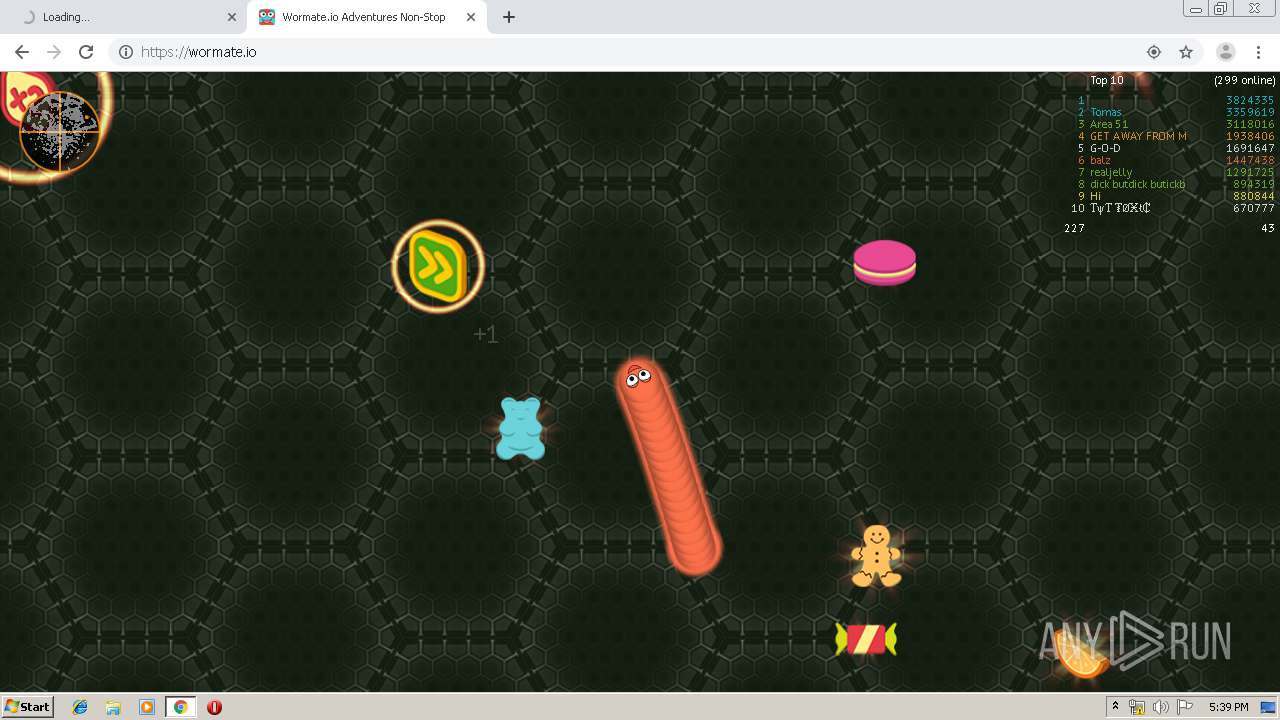Image resolution: width=1280 pixels, height=720 pixels.
Task: Reload the wormate.io page
Action: (86, 52)
